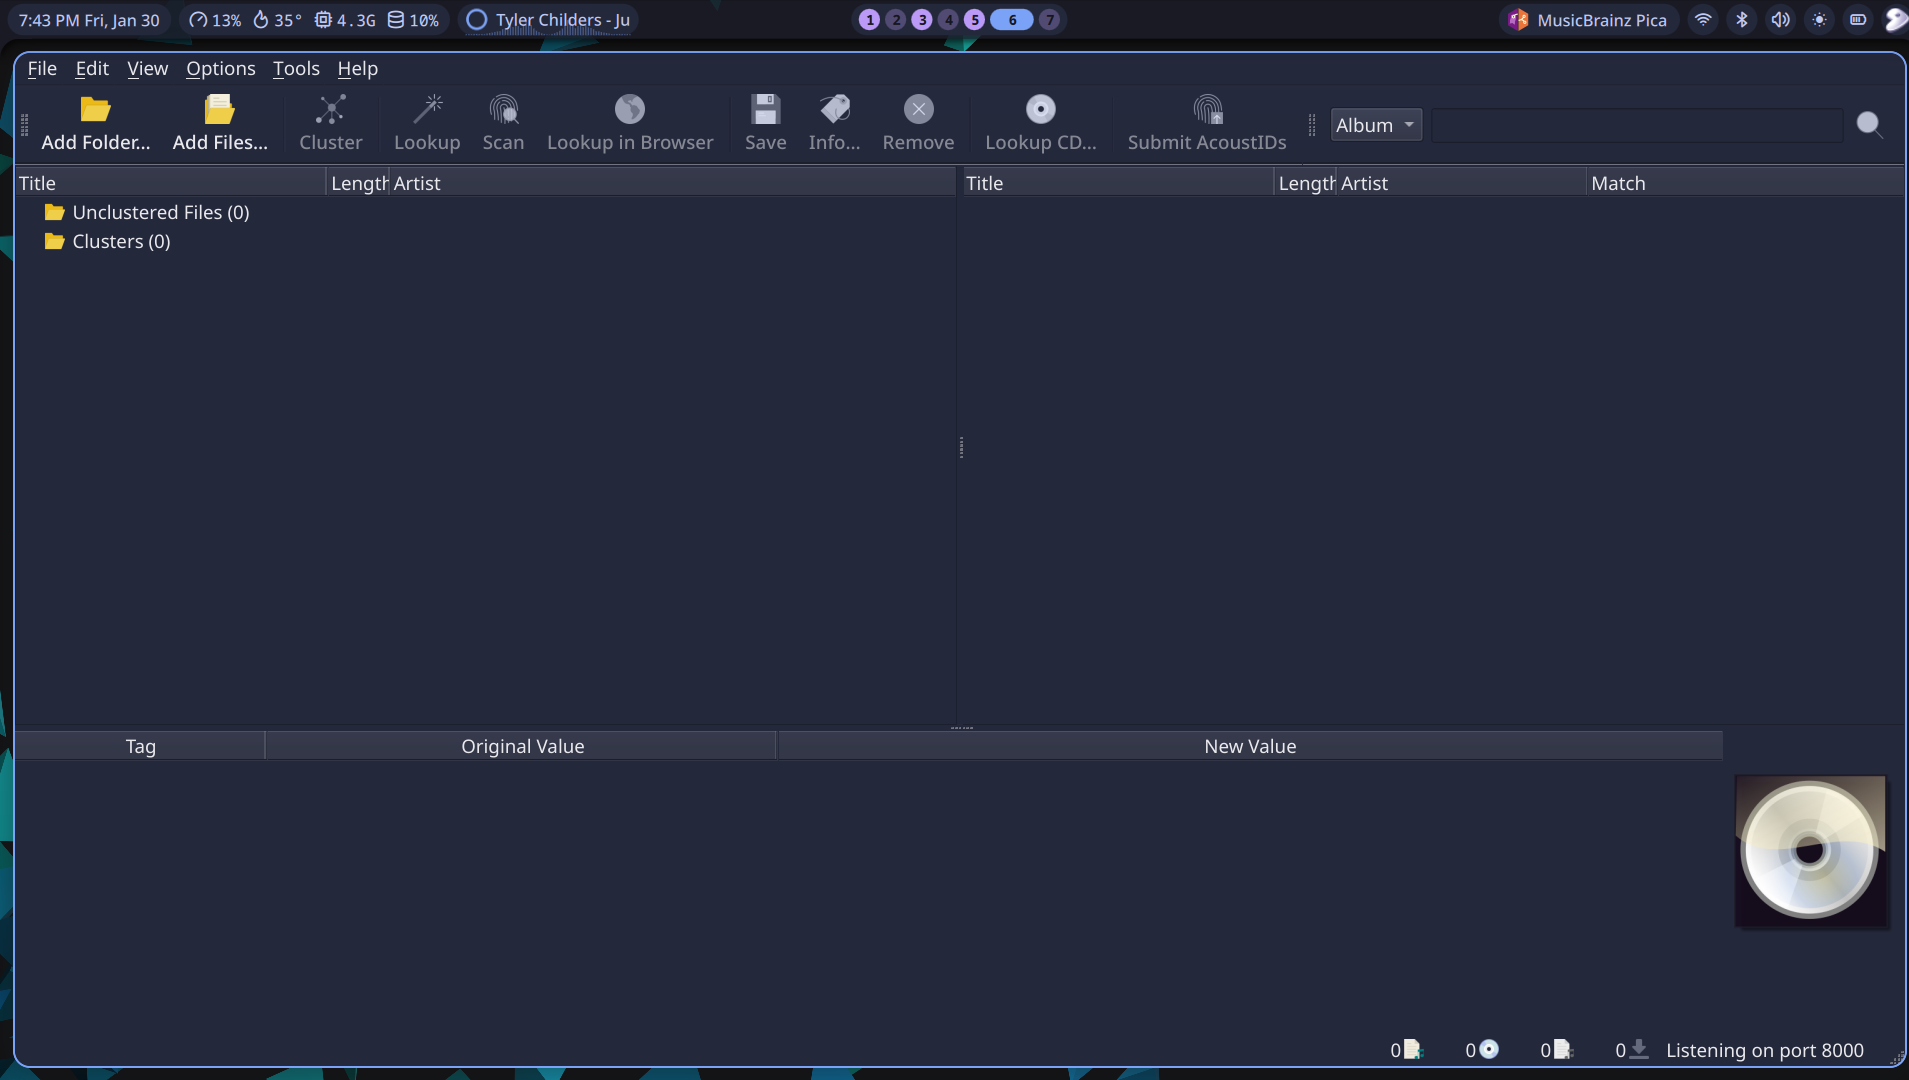Click the Add Folder toolbar icon

tap(95, 110)
